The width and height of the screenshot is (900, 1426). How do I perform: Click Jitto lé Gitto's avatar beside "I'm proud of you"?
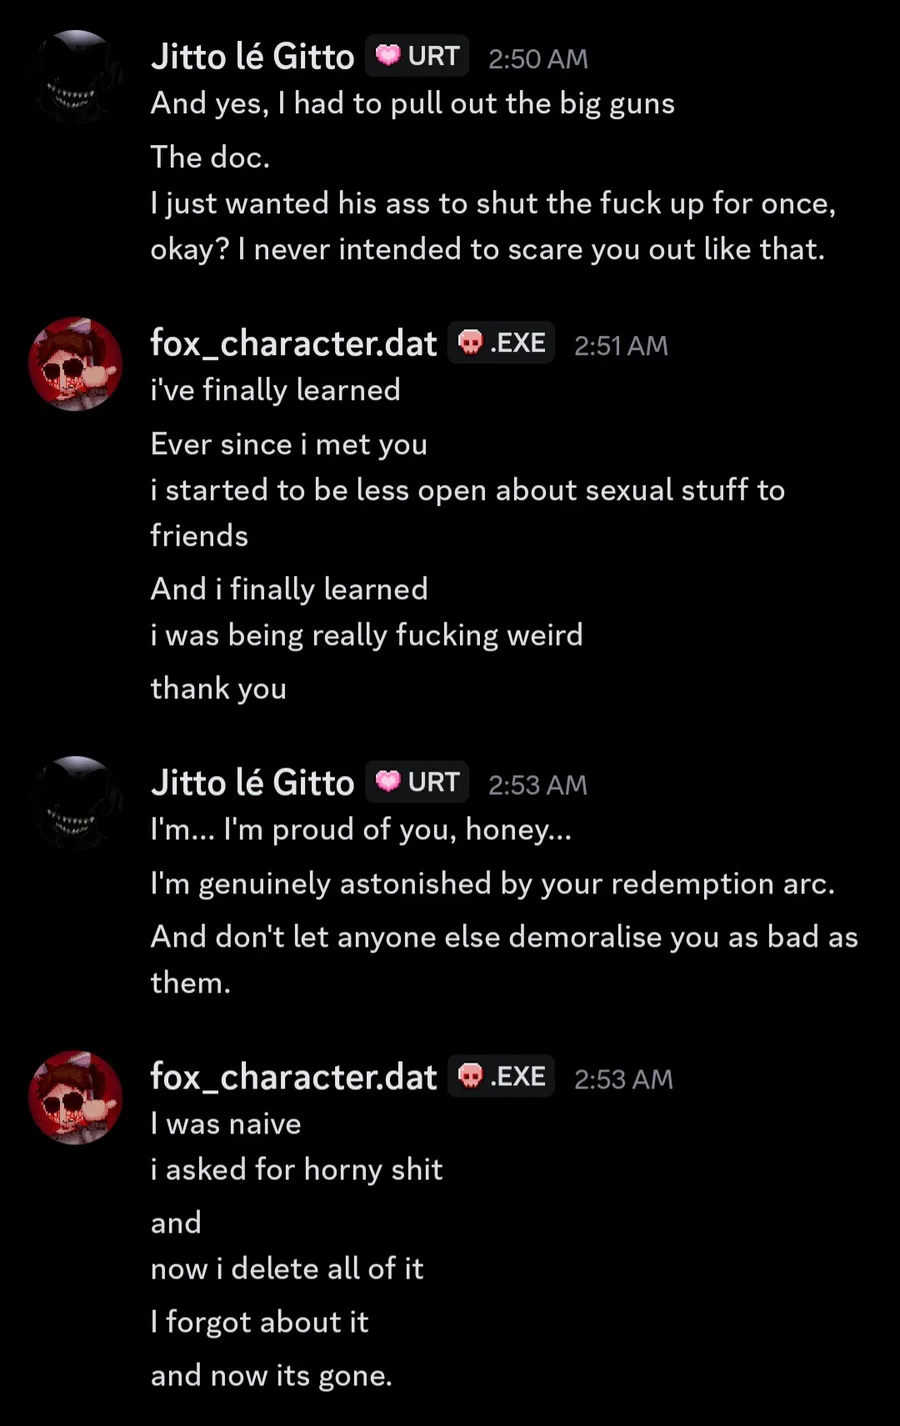point(76,803)
